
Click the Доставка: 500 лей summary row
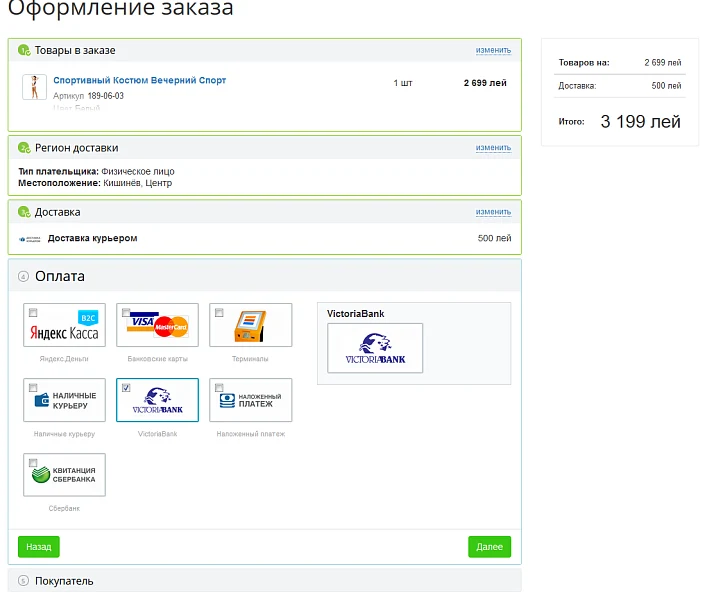pyautogui.click(x=620, y=86)
